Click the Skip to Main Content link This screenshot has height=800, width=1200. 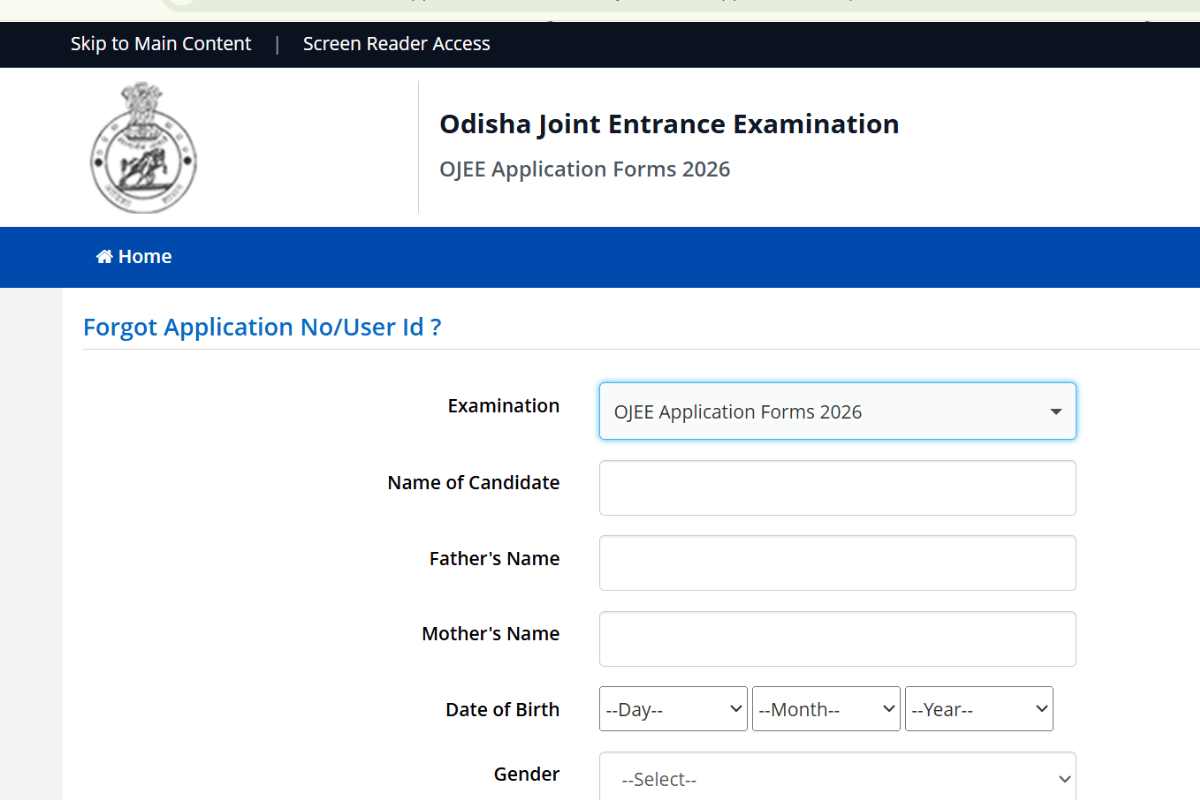point(160,43)
